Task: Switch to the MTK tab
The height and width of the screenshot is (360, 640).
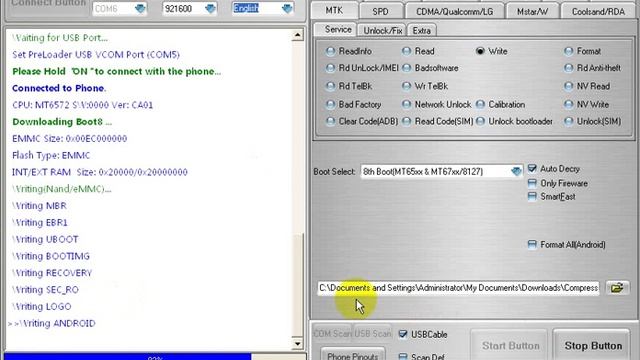Action: 334,11
